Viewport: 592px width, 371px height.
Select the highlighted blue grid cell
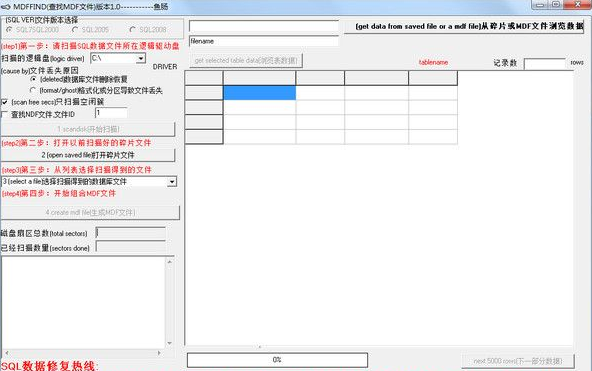259,93
